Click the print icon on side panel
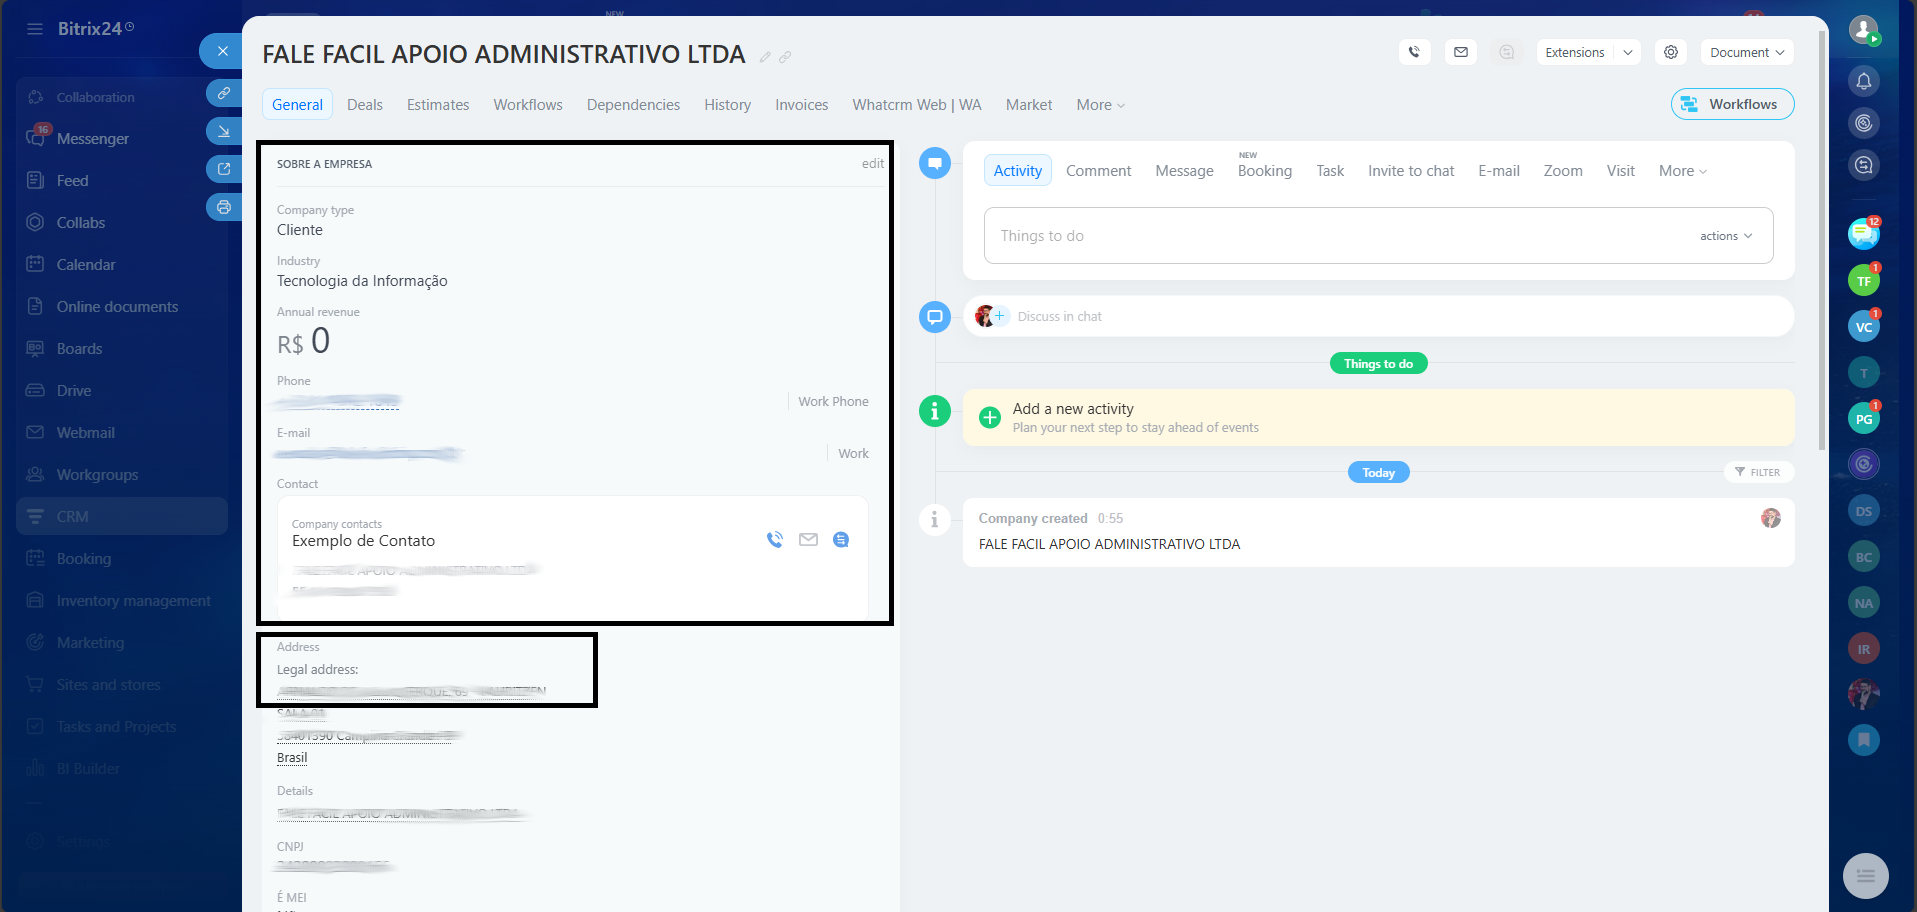Viewport: 1917px width, 912px height. [223, 207]
